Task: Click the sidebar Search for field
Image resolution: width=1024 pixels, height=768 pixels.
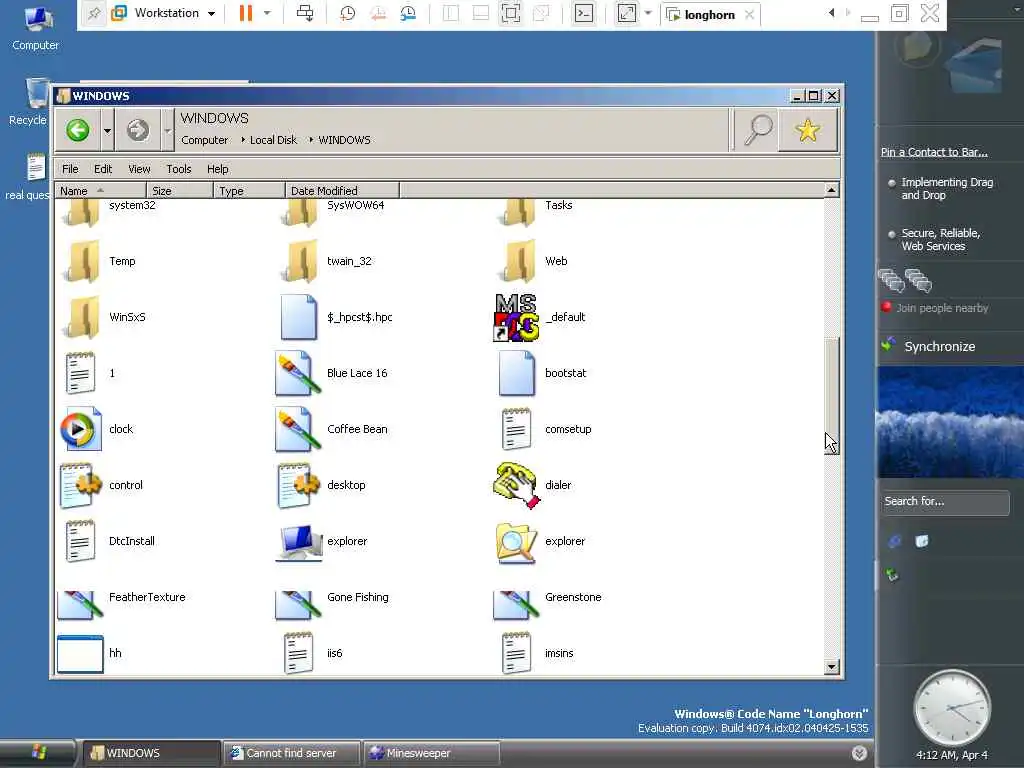Action: (946, 502)
